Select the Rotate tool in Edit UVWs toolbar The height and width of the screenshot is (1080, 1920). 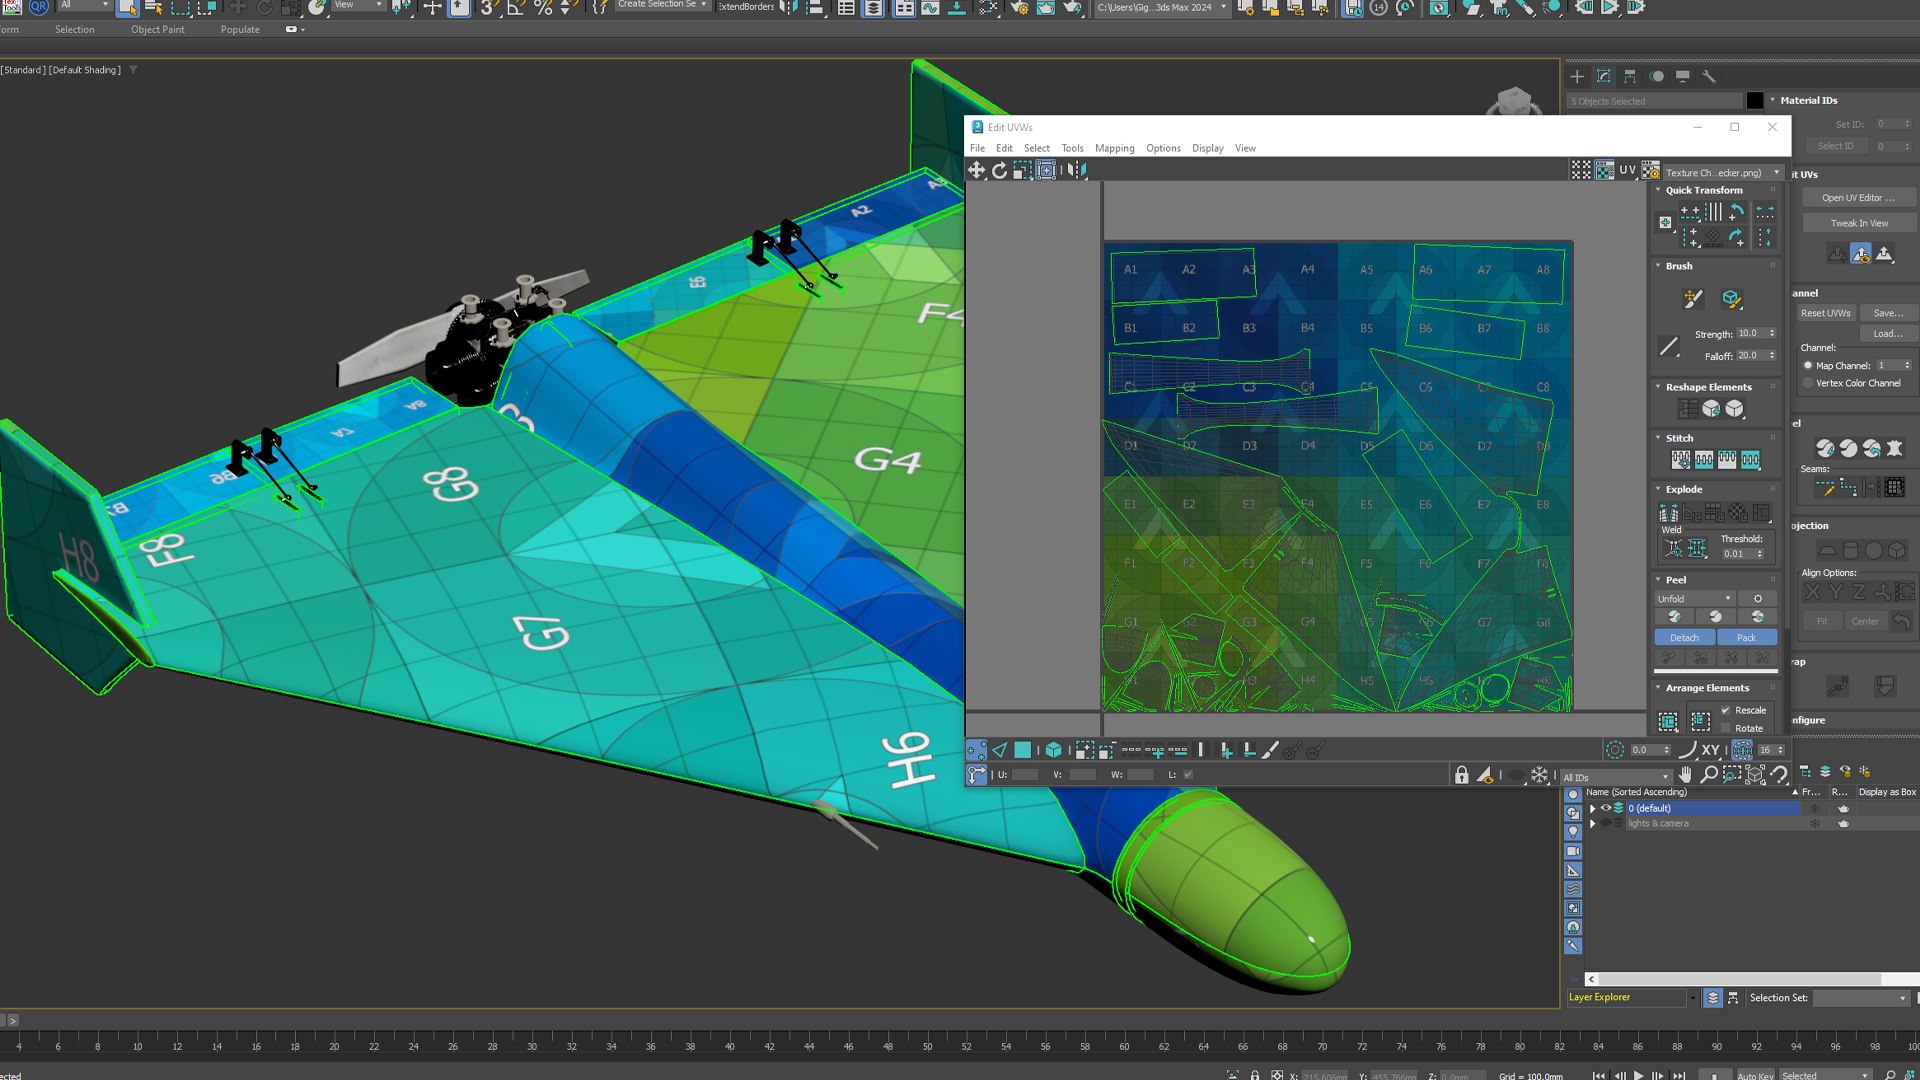999,170
